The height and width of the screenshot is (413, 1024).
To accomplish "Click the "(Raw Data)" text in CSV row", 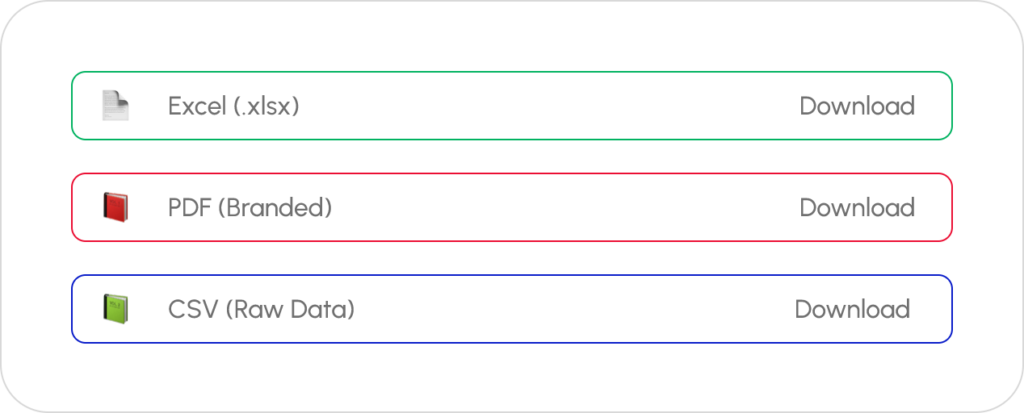I will pyautogui.click(x=290, y=309).
